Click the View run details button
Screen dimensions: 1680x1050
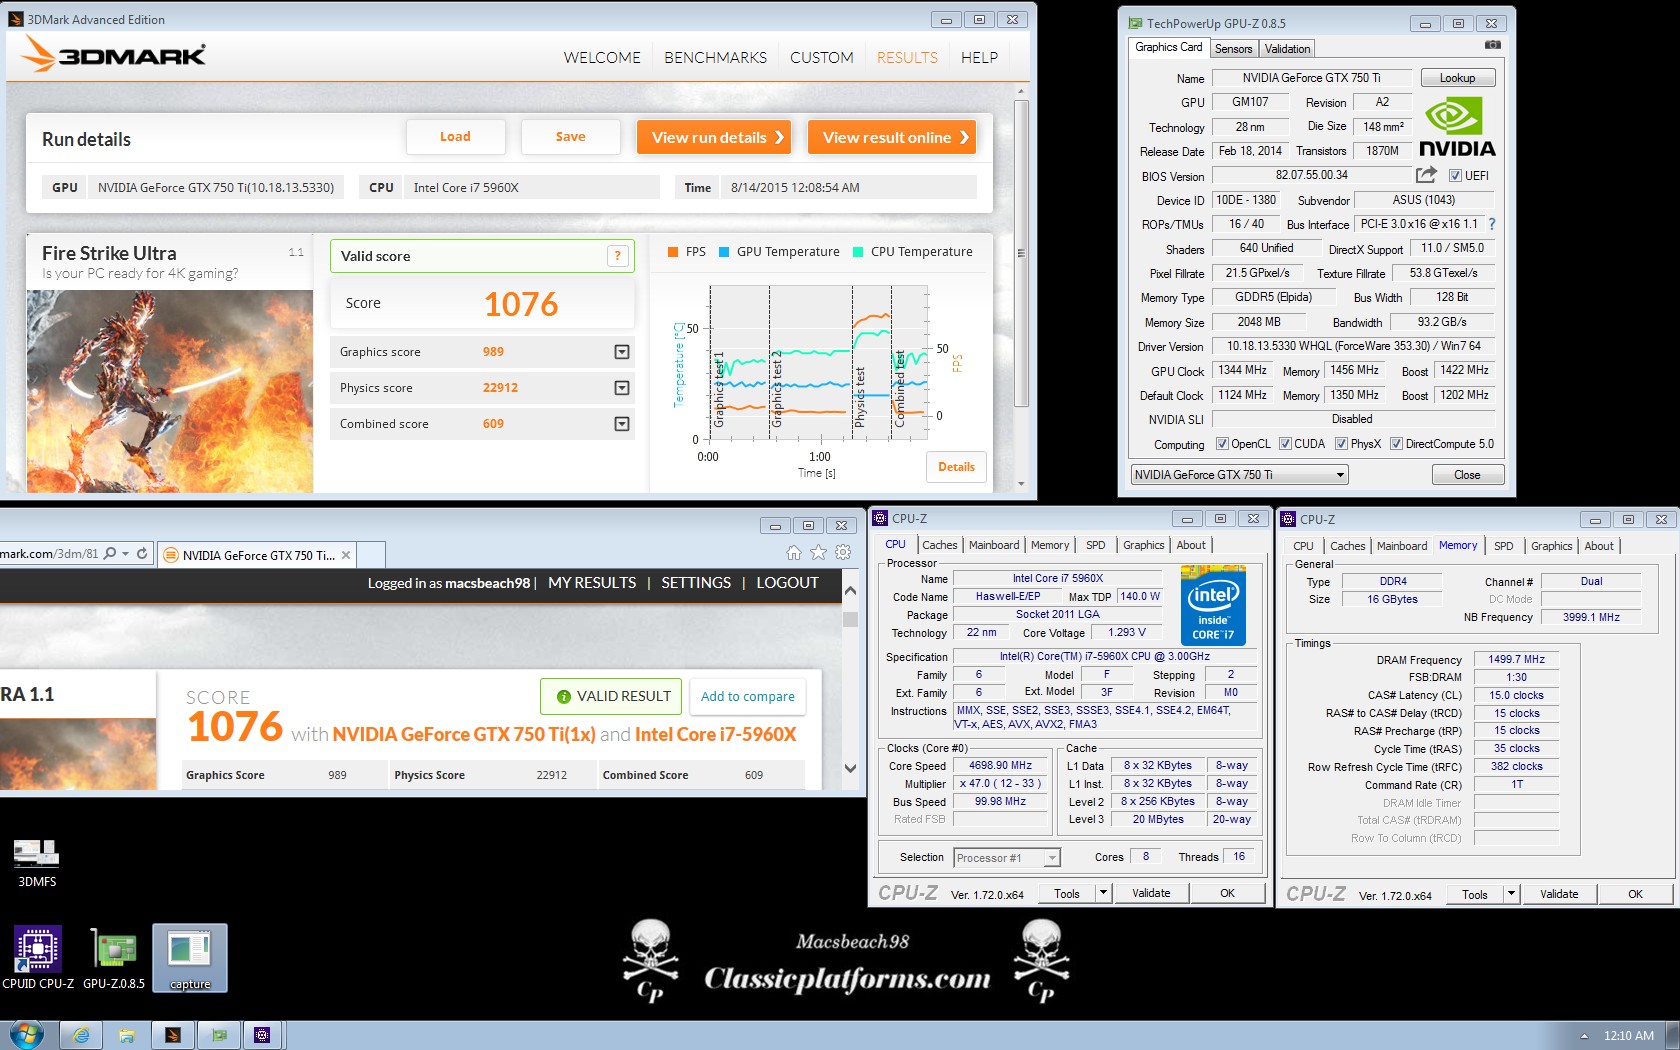pos(714,137)
